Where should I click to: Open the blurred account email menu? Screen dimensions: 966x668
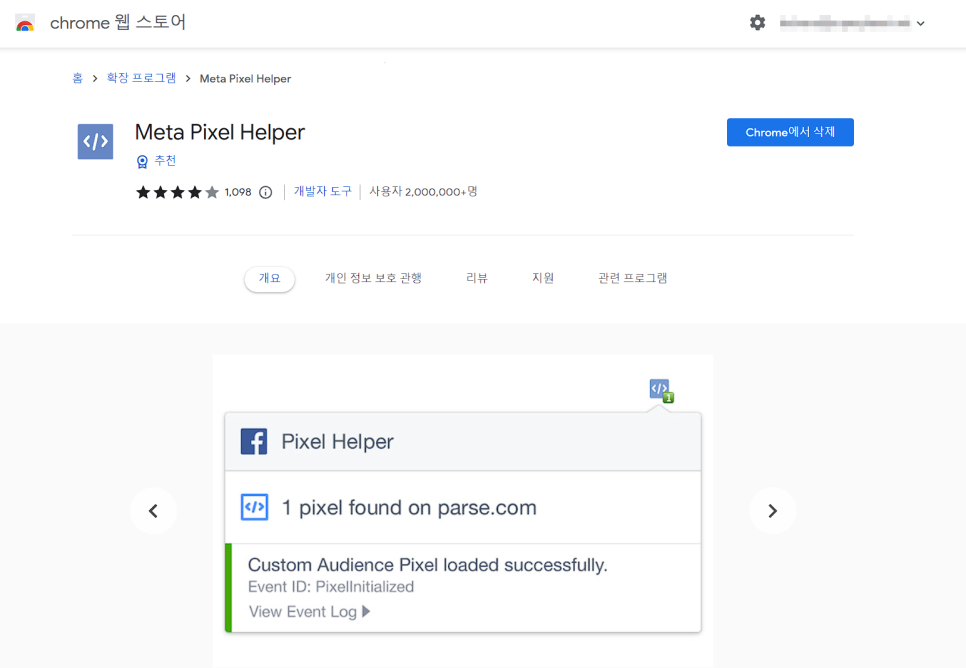(845, 23)
